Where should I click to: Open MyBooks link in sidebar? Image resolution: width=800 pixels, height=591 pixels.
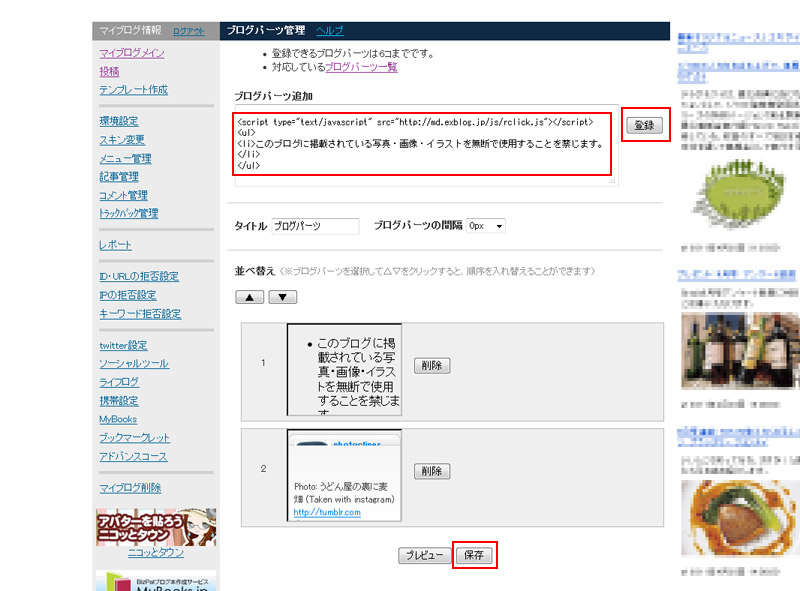tap(118, 419)
